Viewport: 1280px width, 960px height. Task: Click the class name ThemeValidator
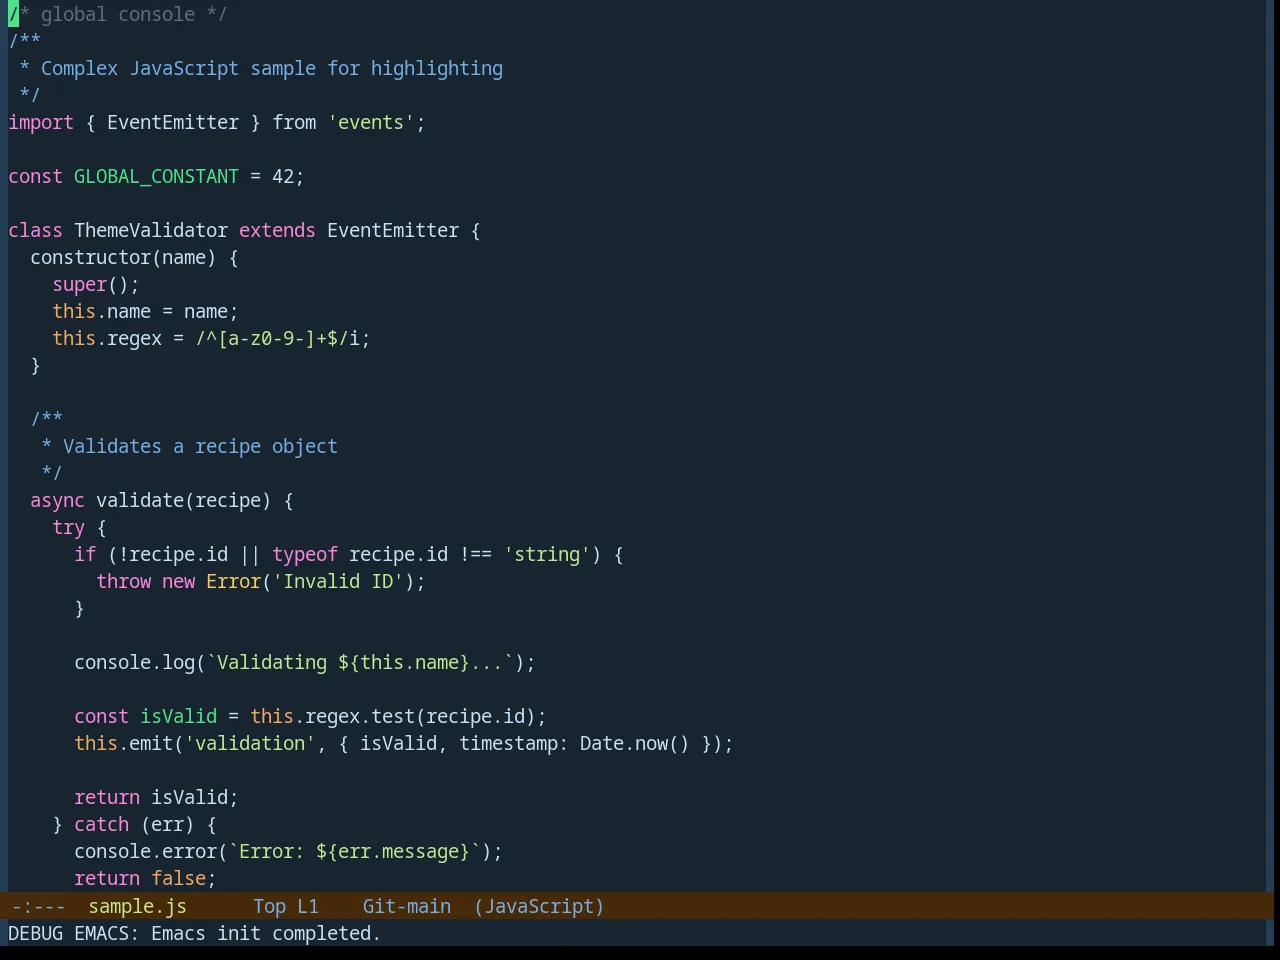click(x=151, y=230)
